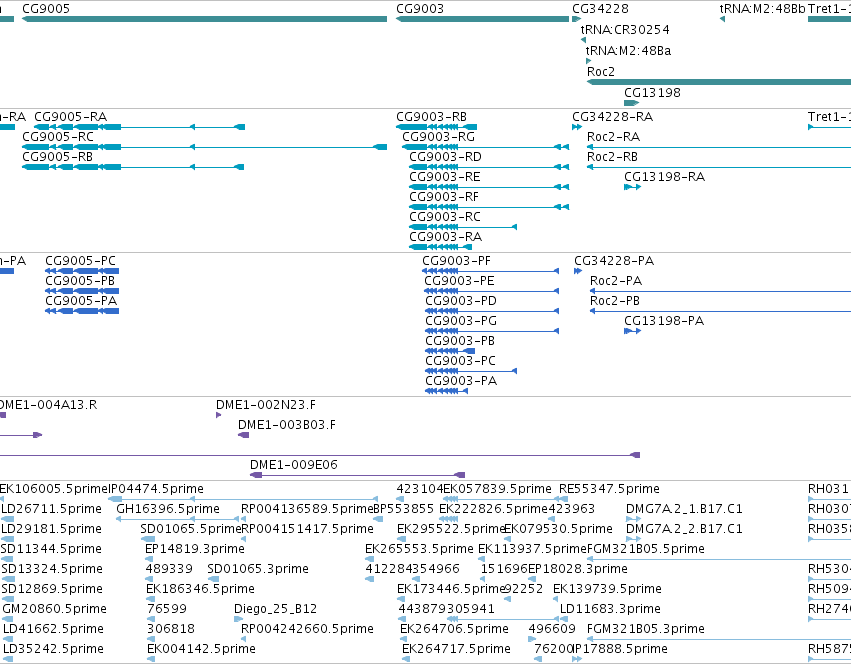Click the CG9005-PB protein label
851x664 pixels.
pos(80,281)
